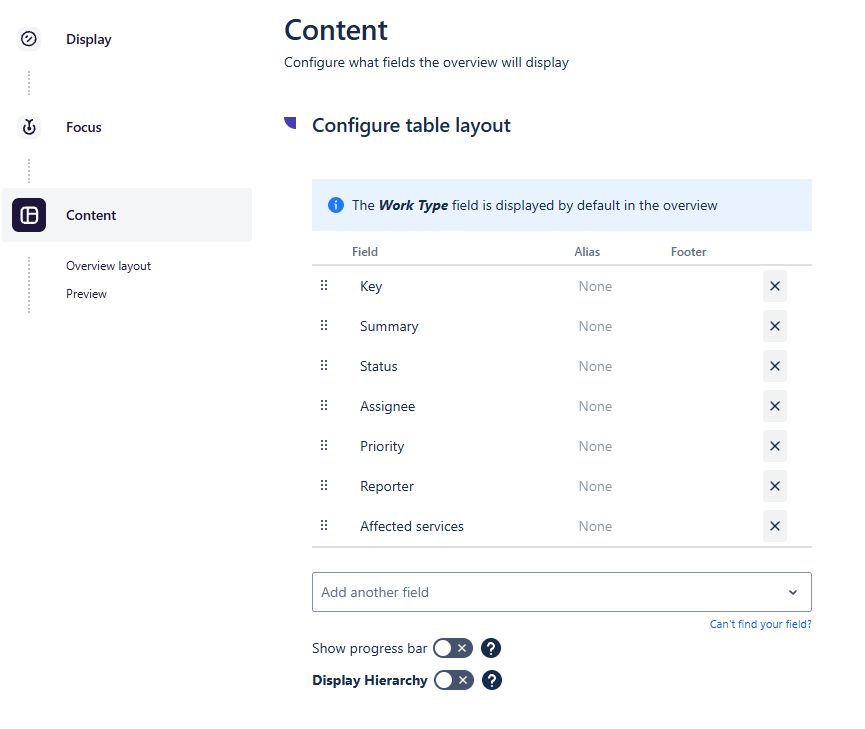Click the Display step icon in sidebar

(x=29, y=39)
